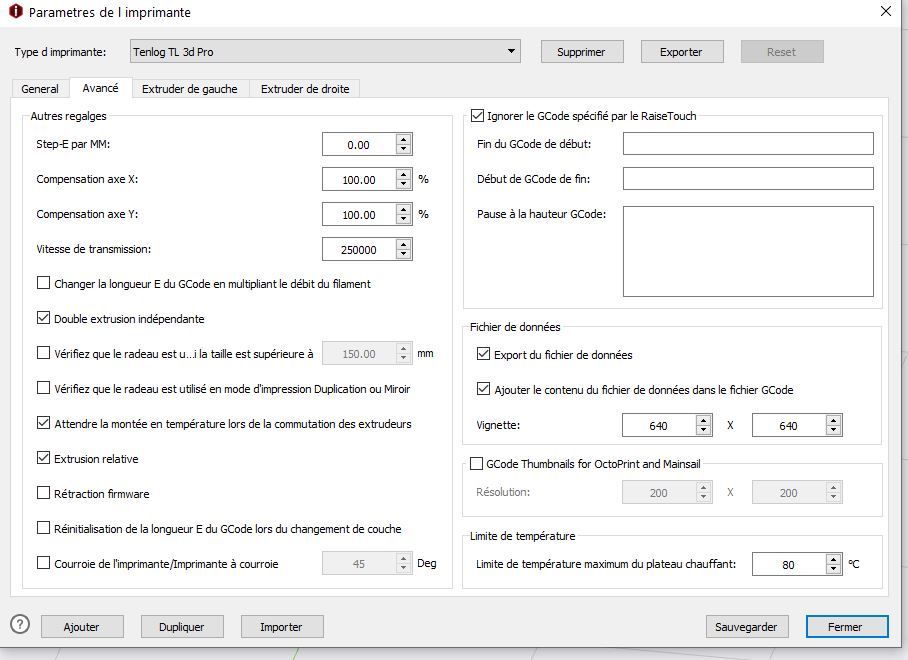Screen dimensions: 908x660
Task: Click the Vitesse de transmission value field
Action: pos(359,250)
